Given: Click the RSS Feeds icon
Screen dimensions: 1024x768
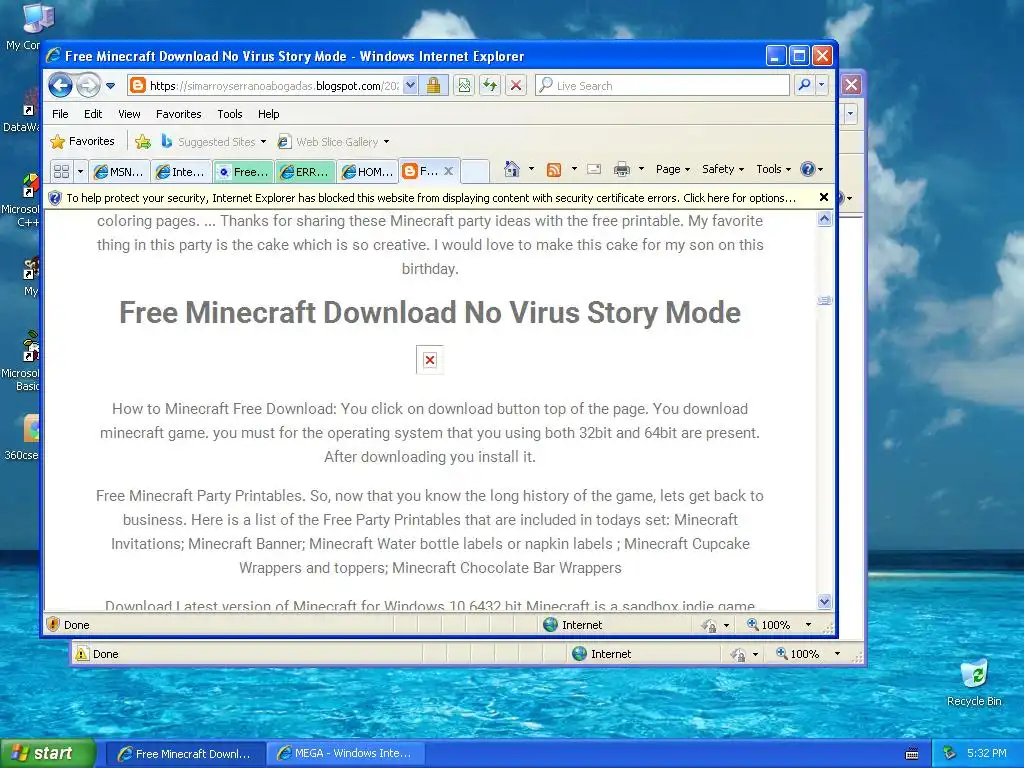Looking at the screenshot, I should 554,170.
